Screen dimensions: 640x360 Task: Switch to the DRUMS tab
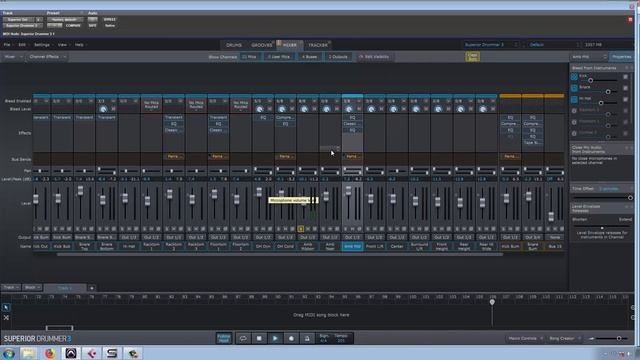click(x=234, y=45)
